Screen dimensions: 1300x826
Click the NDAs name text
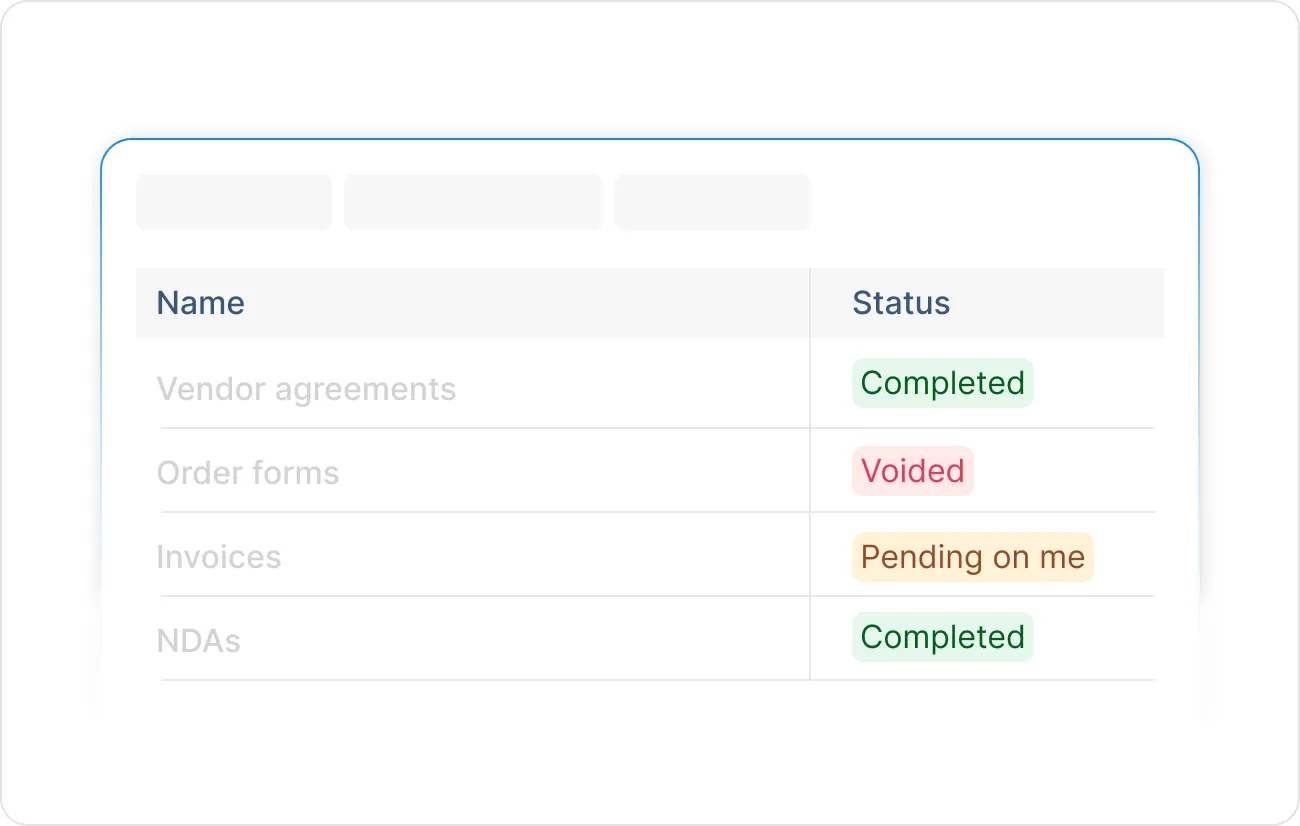(x=198, y=640)
